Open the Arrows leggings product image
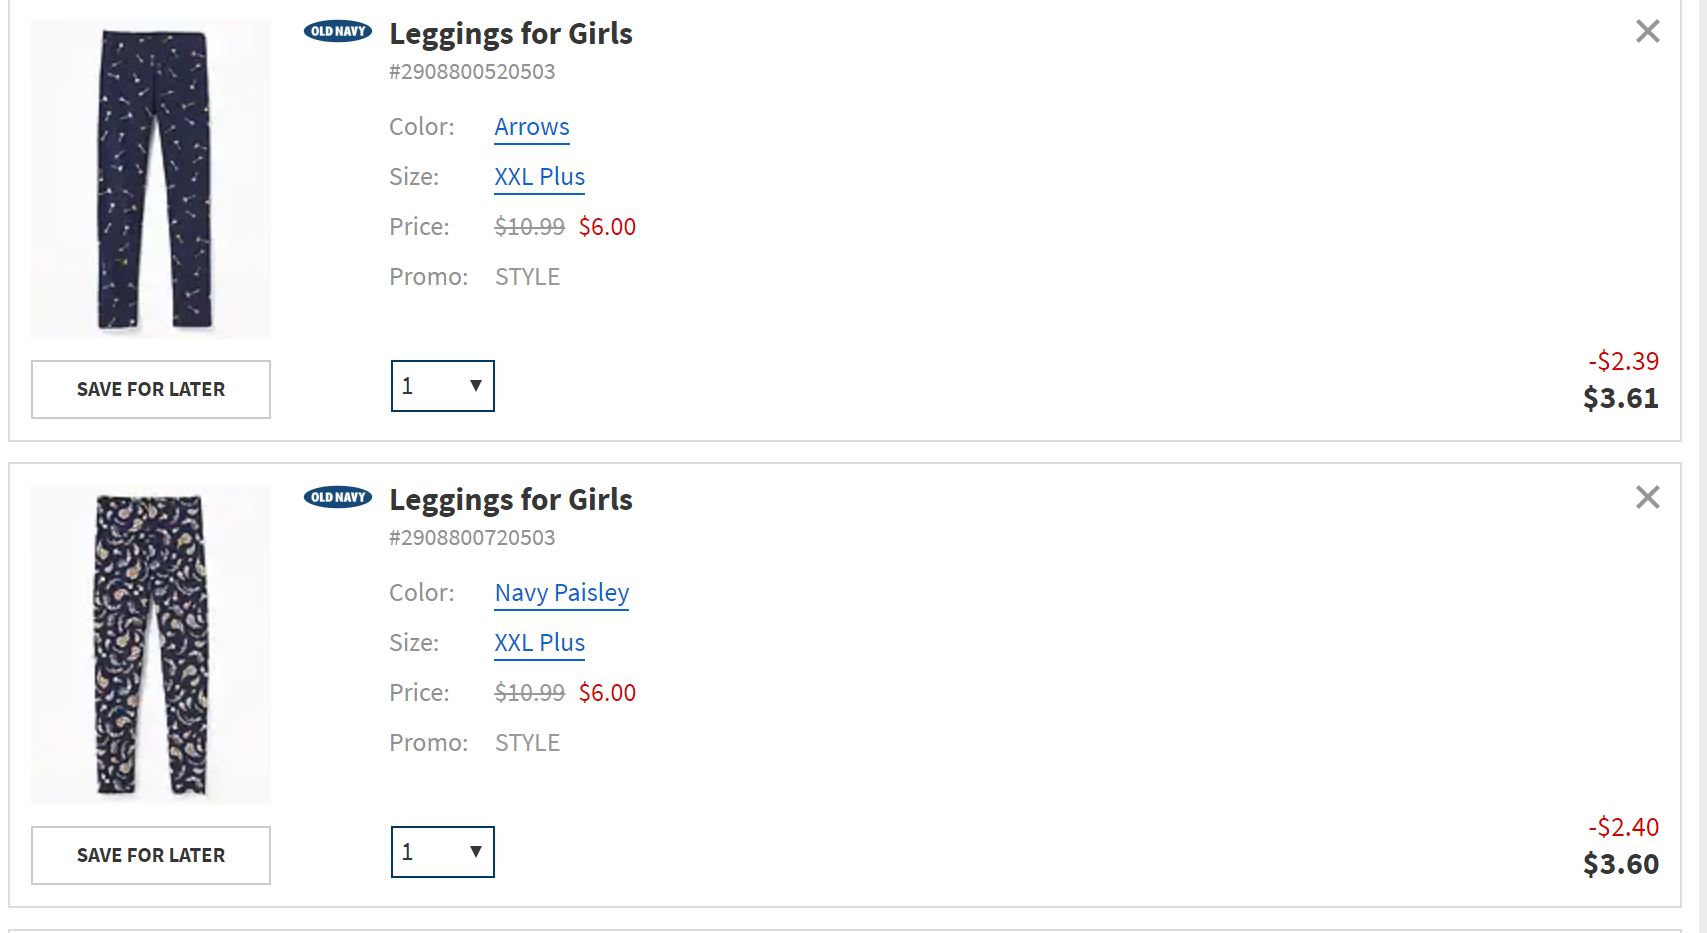 coord(151,179)
